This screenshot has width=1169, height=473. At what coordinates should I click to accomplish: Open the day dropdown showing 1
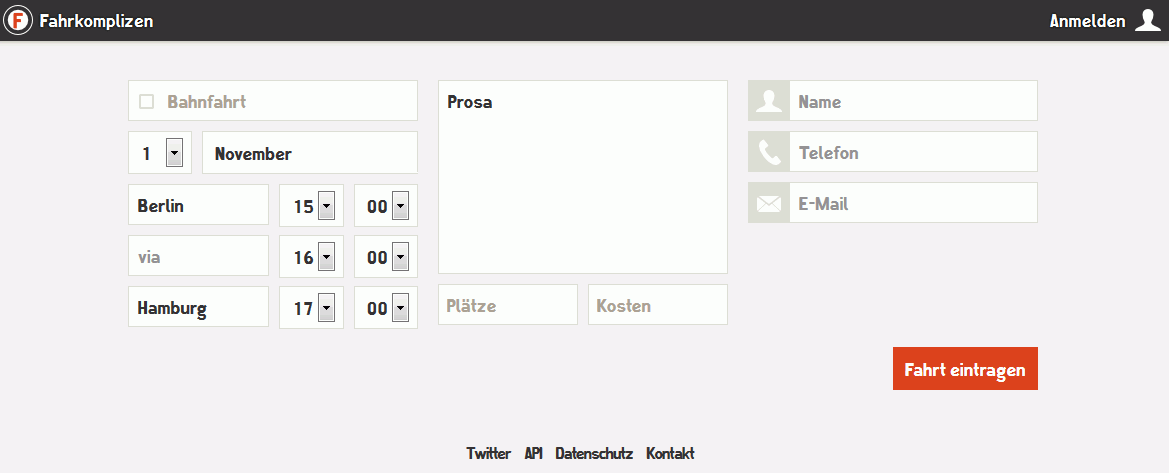pyautogui.click(x=174, y=153)
